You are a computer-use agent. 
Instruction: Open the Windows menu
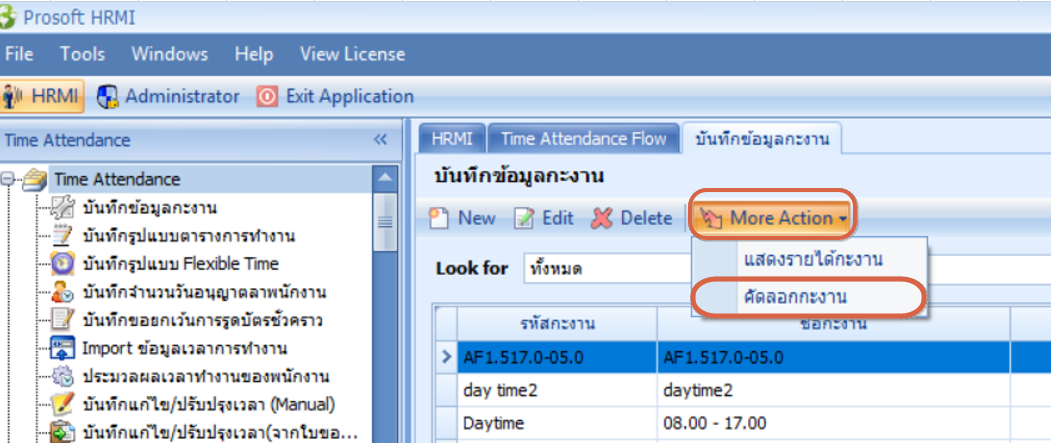click(x=170, y=54)
